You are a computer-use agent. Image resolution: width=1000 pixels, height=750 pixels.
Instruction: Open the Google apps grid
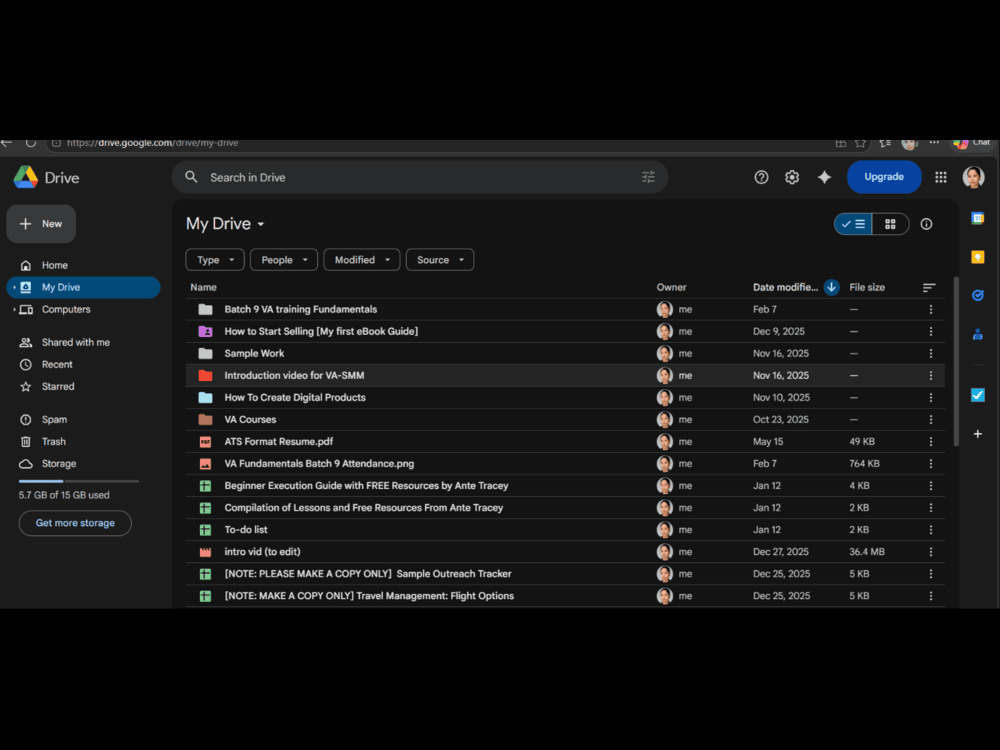(x=940, y=177)
